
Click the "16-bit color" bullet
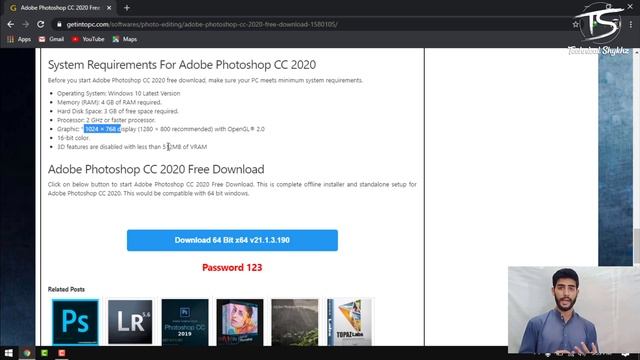(x=73, y=138)
